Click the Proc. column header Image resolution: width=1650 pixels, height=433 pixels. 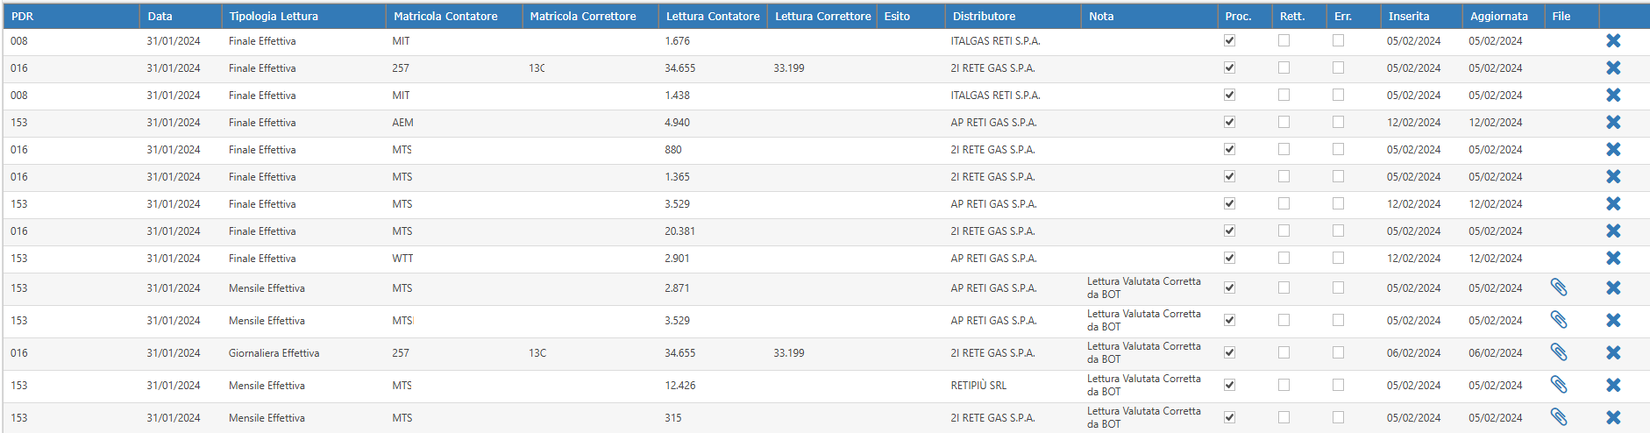(1238, 16)
